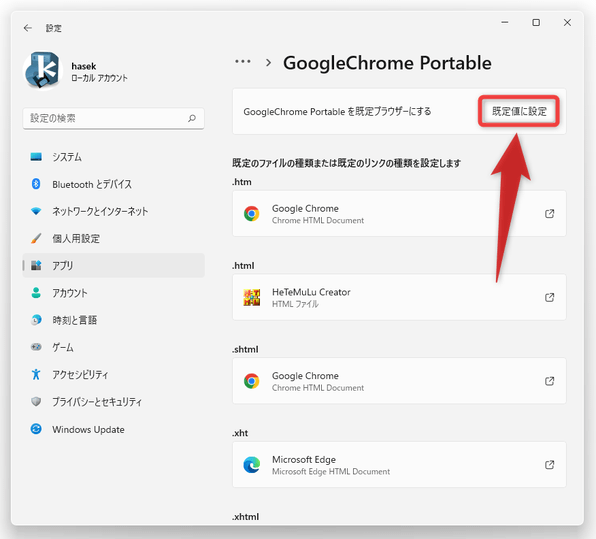Change .xht Microsoft Edge default entry
This screenshot has width=596, height=539.
pyautogui.click(x=399, y=464)
